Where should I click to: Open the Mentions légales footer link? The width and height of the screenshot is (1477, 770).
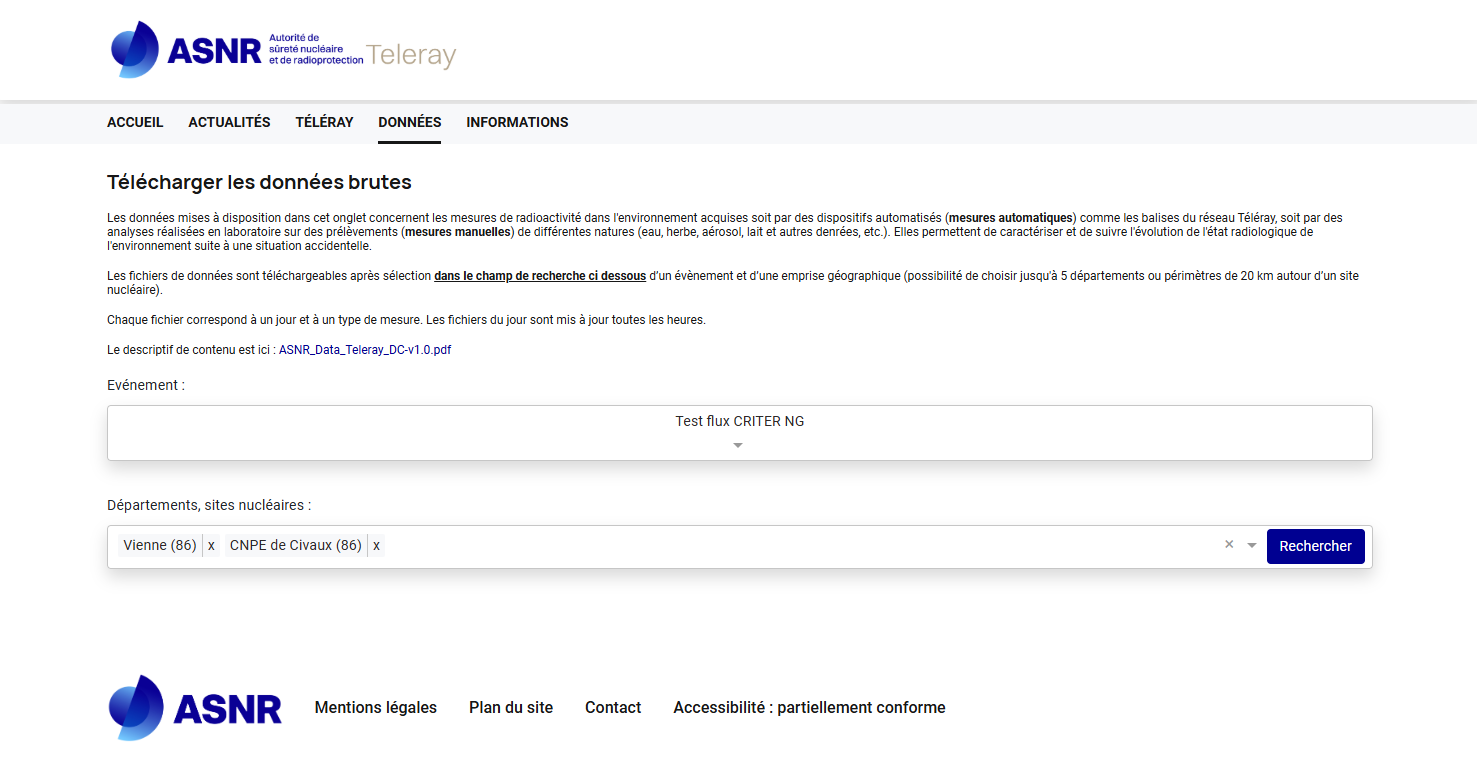(375, 708)
